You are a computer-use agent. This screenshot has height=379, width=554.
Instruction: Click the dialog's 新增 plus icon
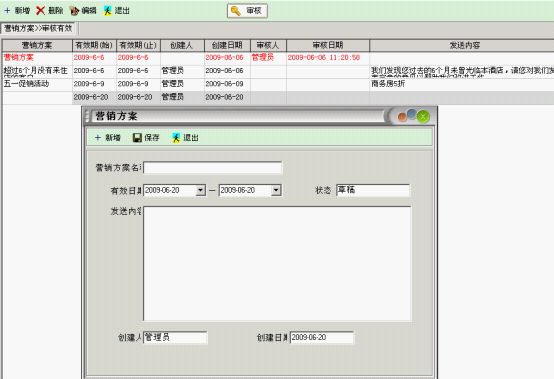[x=98, y=137]
